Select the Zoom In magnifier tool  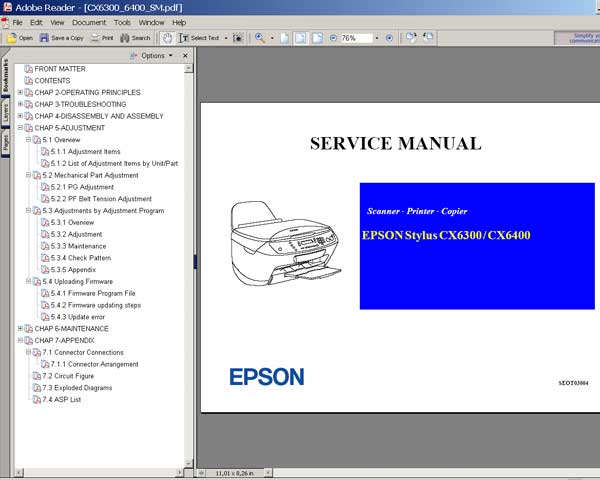coord(260,38)
